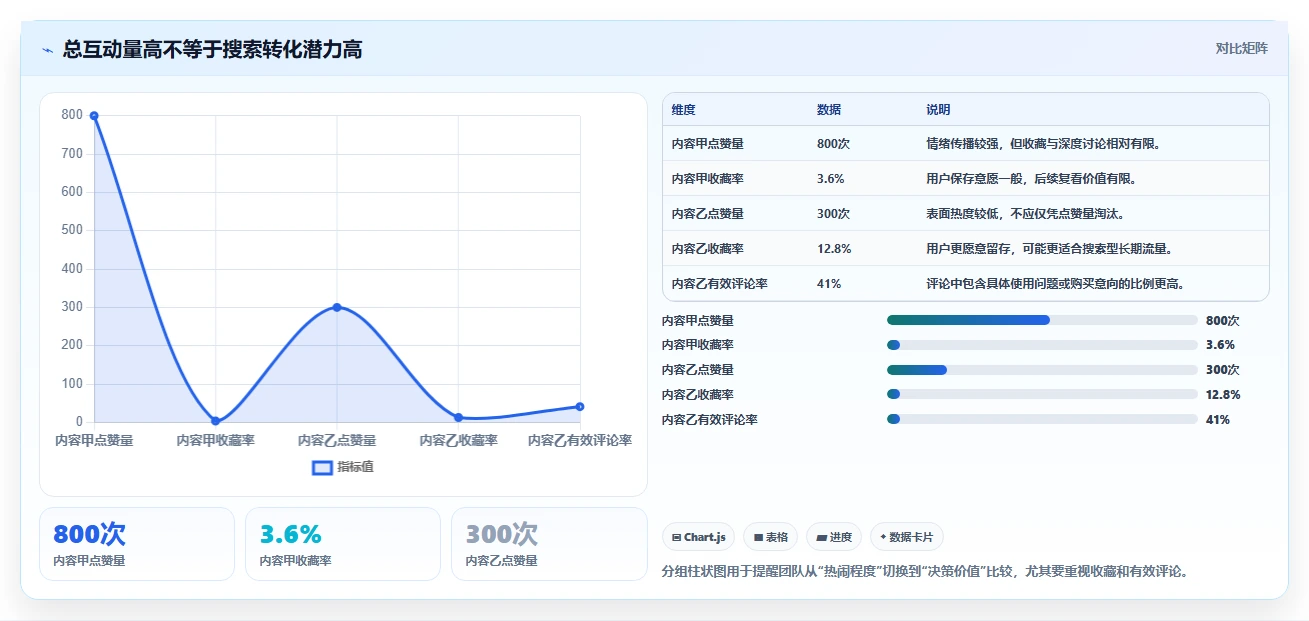This screenshot has width=1309, height=621.
Task: Click the 内容乙收藏率 label in the progress list
Action: pos(697,395)
